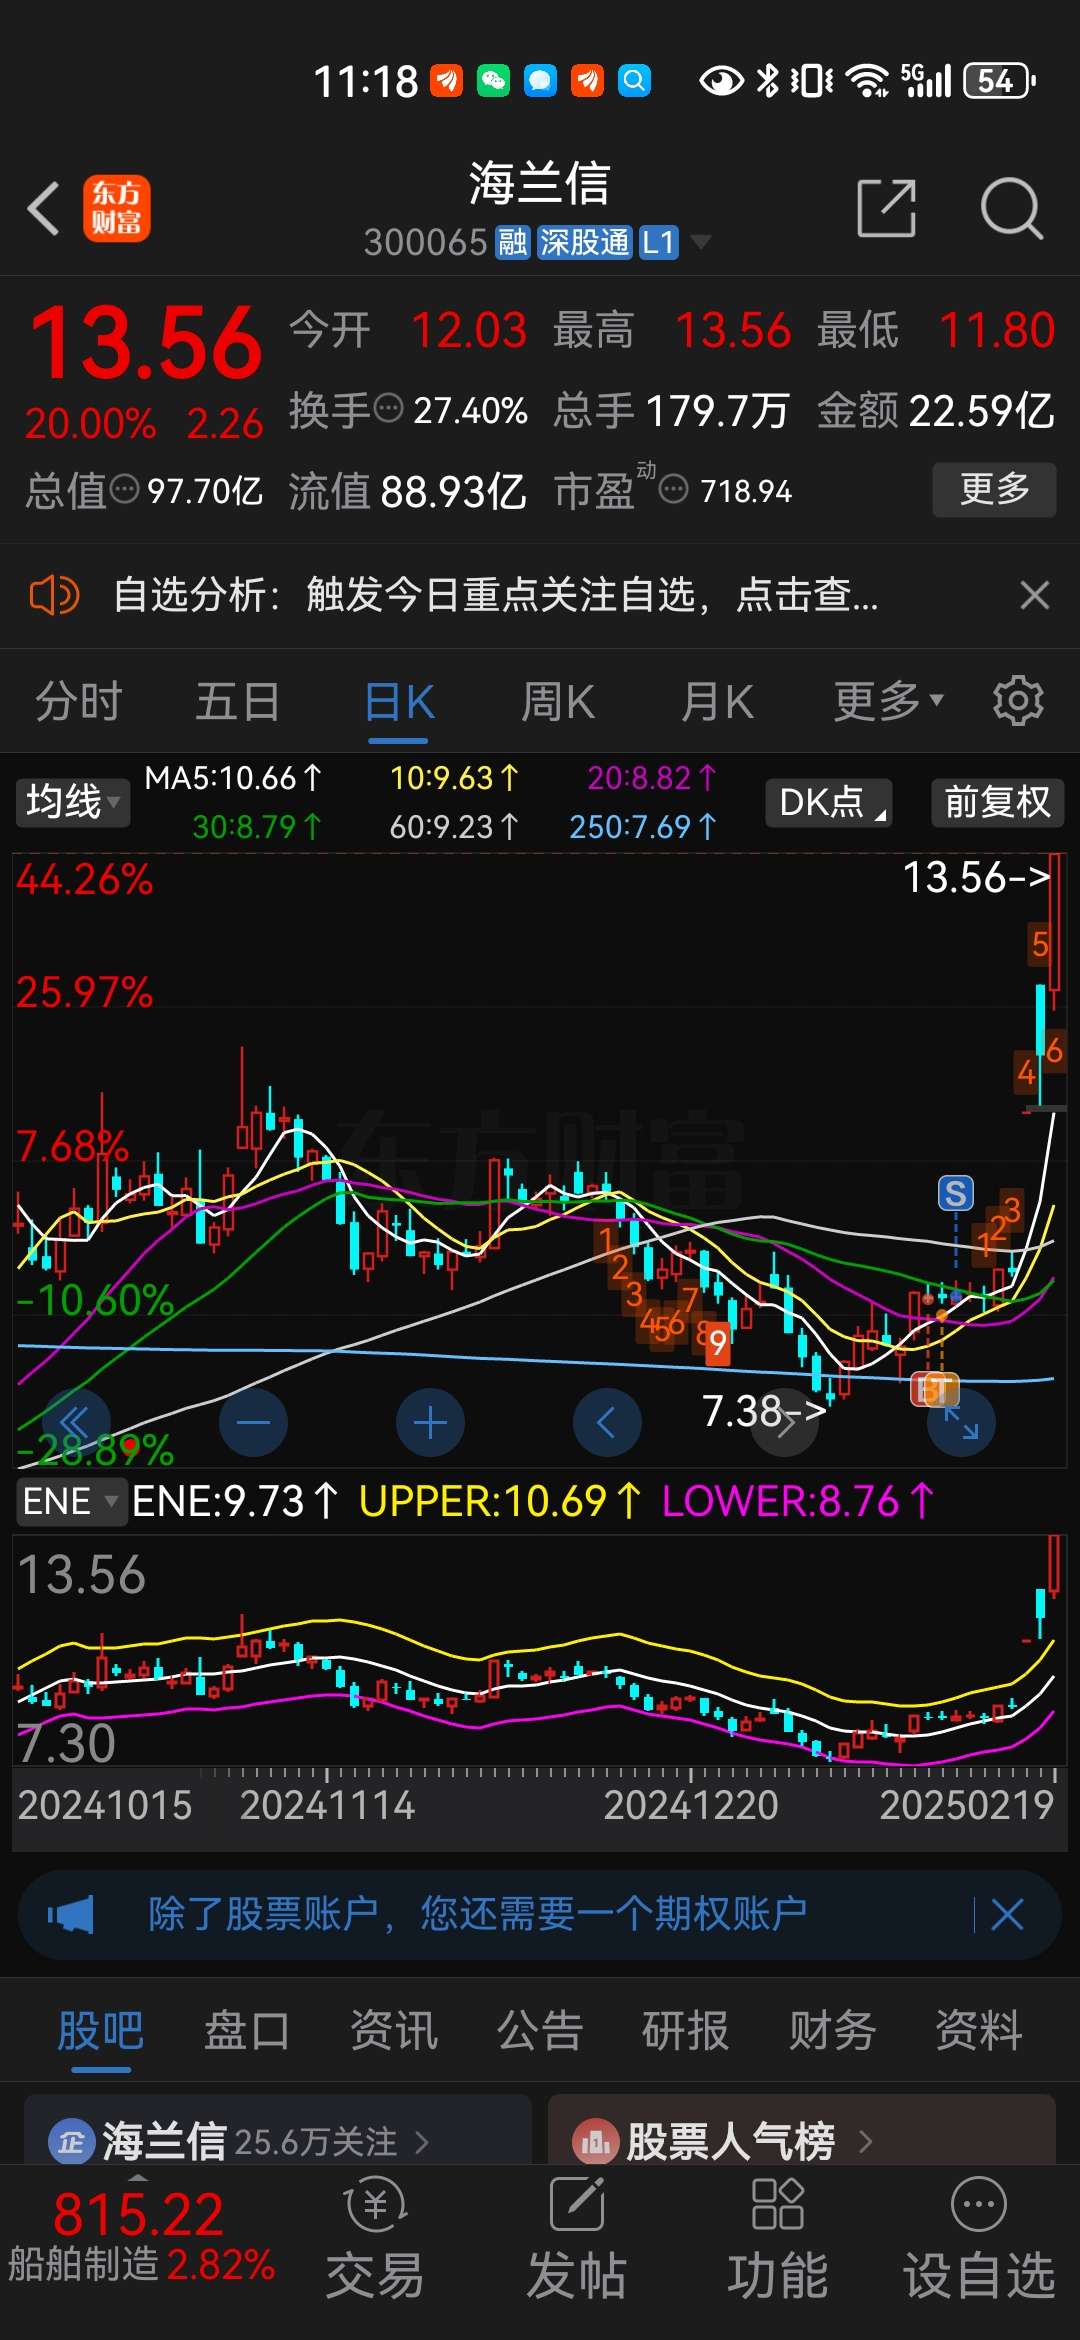Open chart settings gear icon
The width and height of the screenshot is (1080, 2340).
pyautogui.click(x=1018, y=701)
